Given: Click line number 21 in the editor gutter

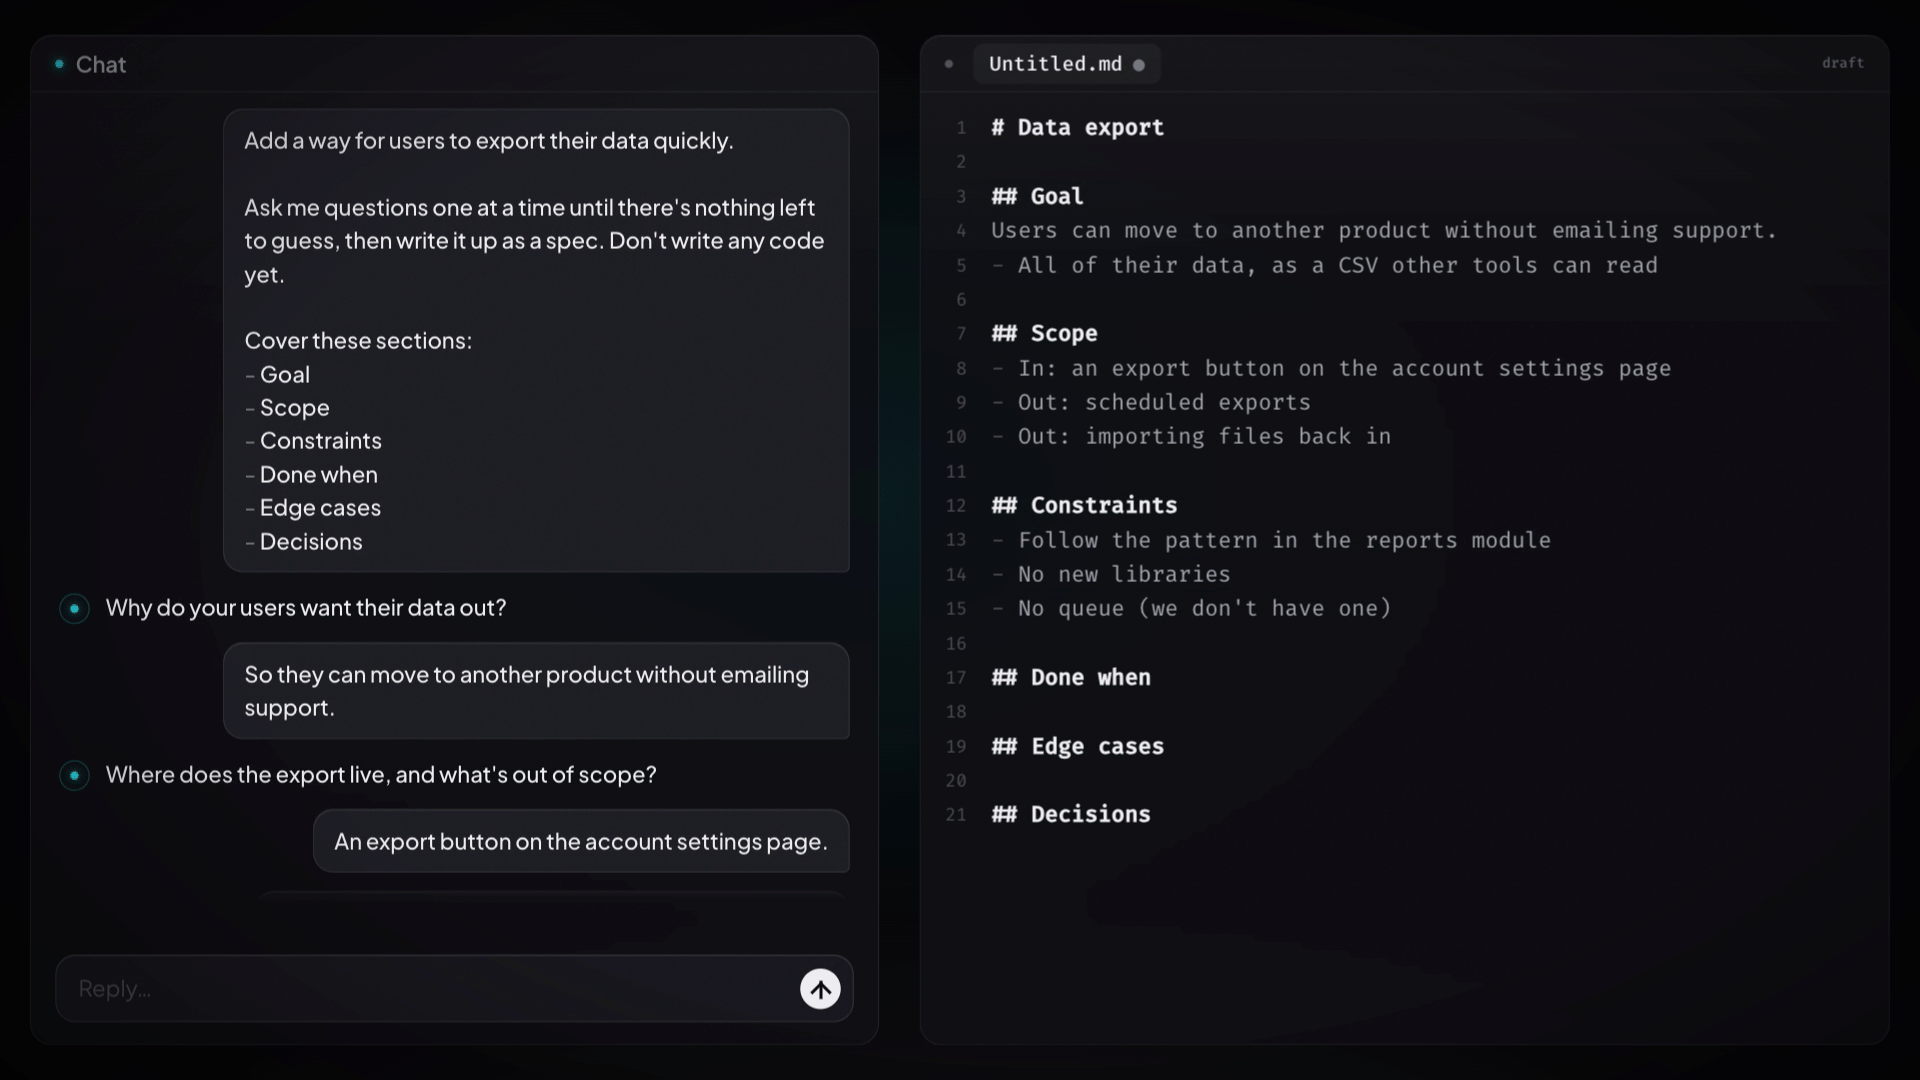Looking at the screenshot, I should [956, 815].
